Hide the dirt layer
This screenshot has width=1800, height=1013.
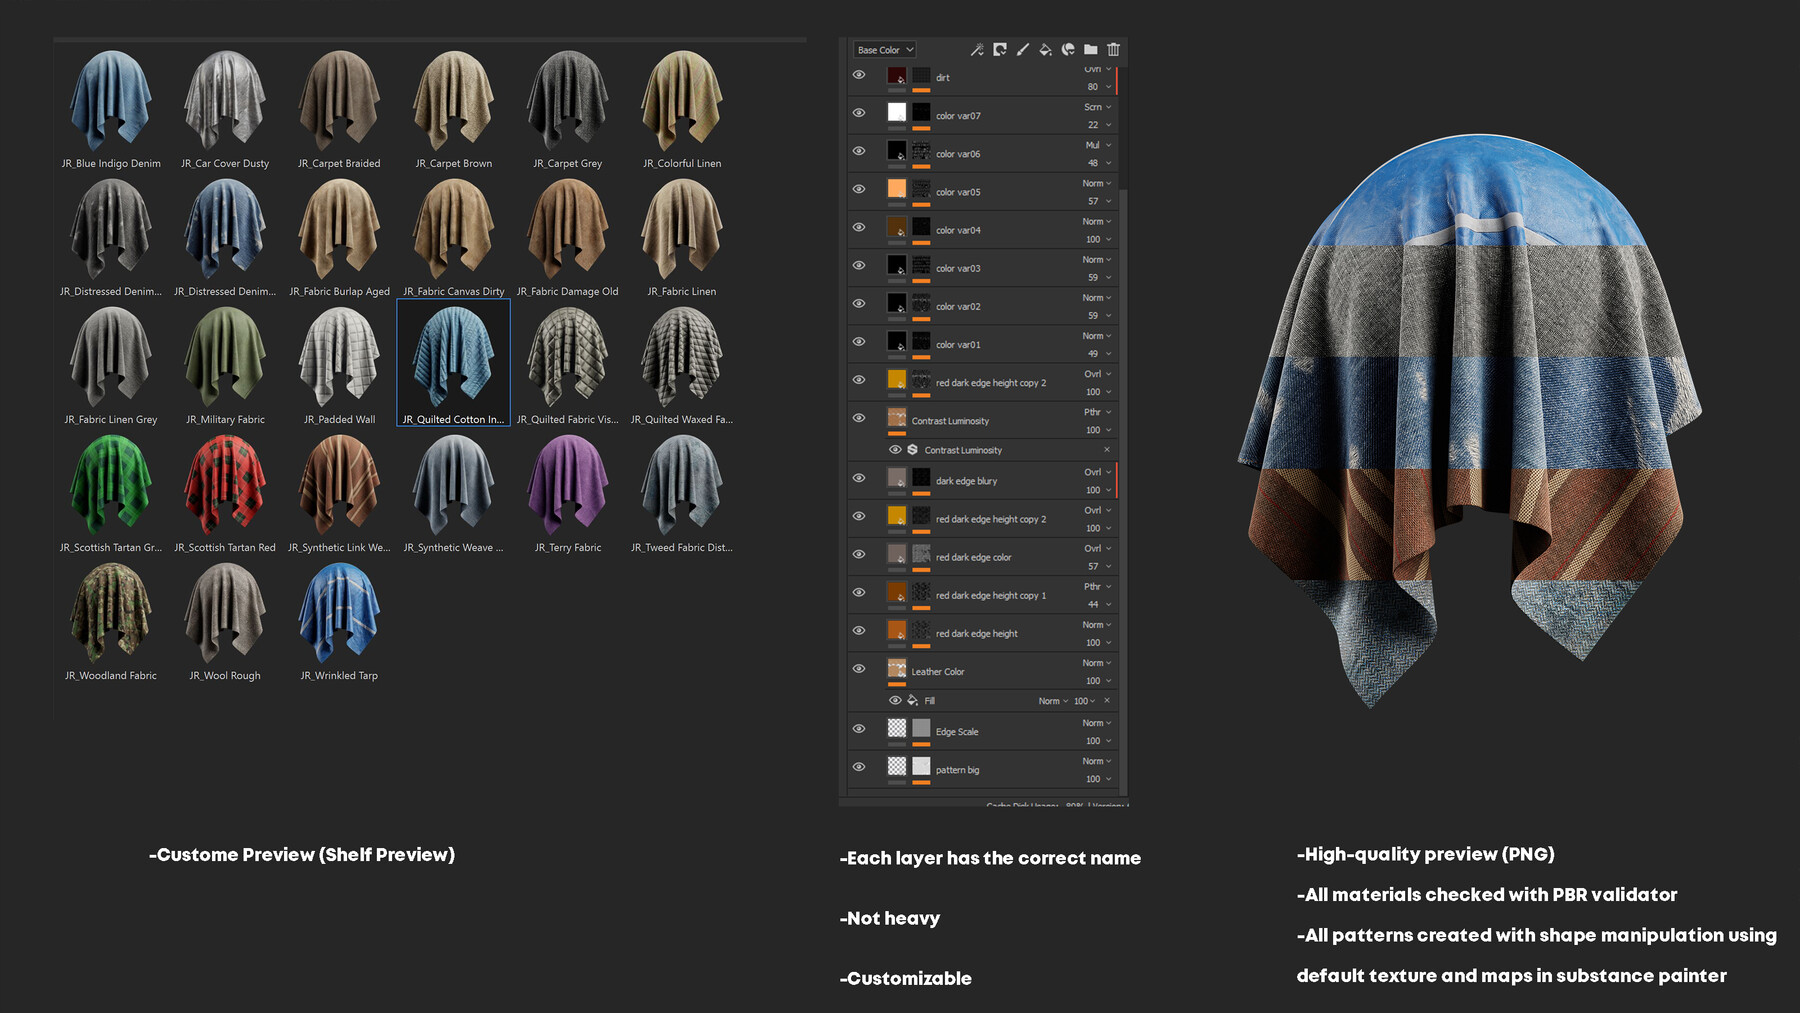(x=859, y=76)
